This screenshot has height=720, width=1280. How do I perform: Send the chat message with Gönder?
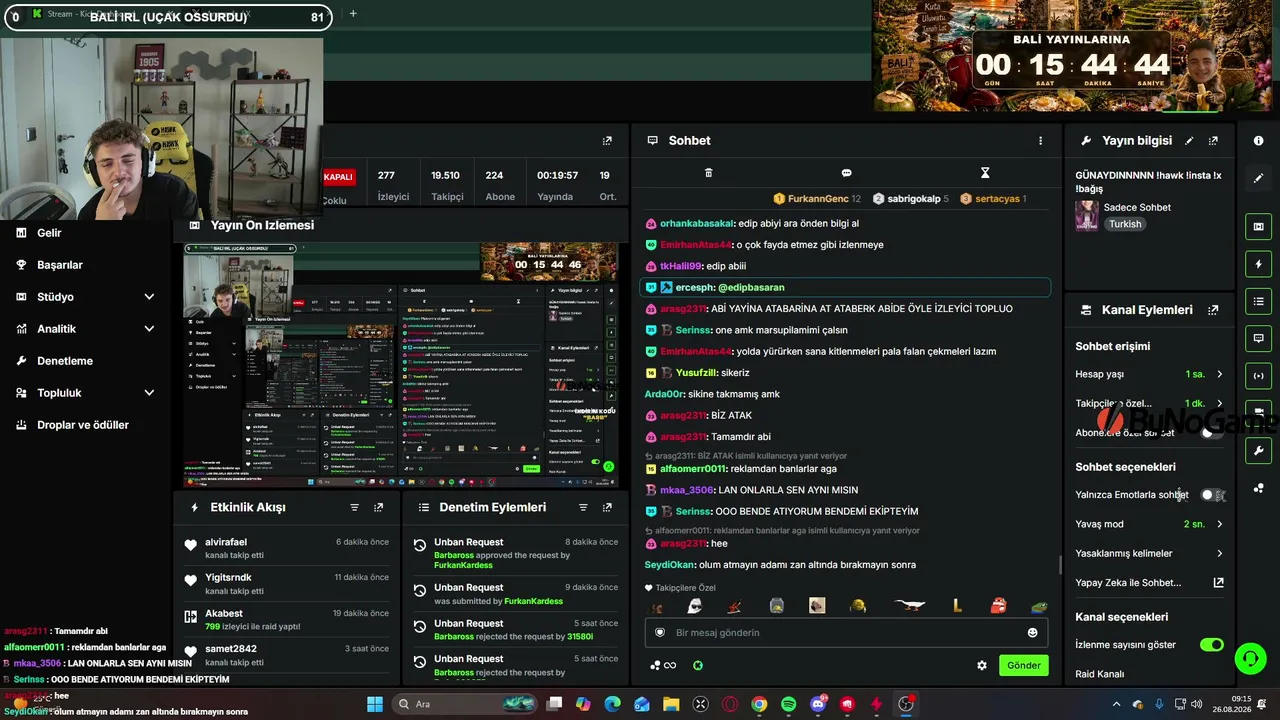(x=1024, y=665)
